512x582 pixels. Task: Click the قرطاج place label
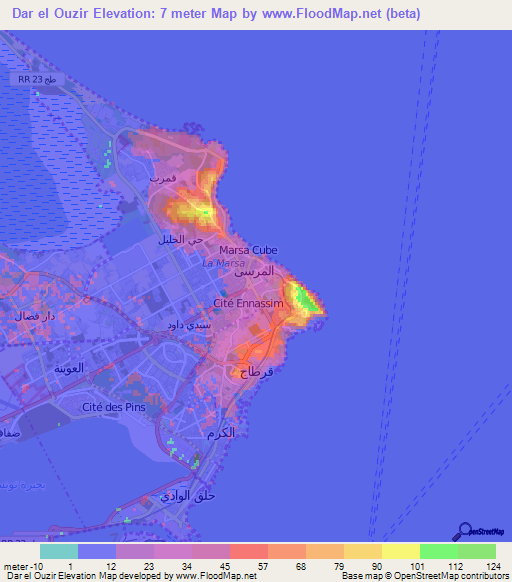pyautogui.click(x=256, y=372)
